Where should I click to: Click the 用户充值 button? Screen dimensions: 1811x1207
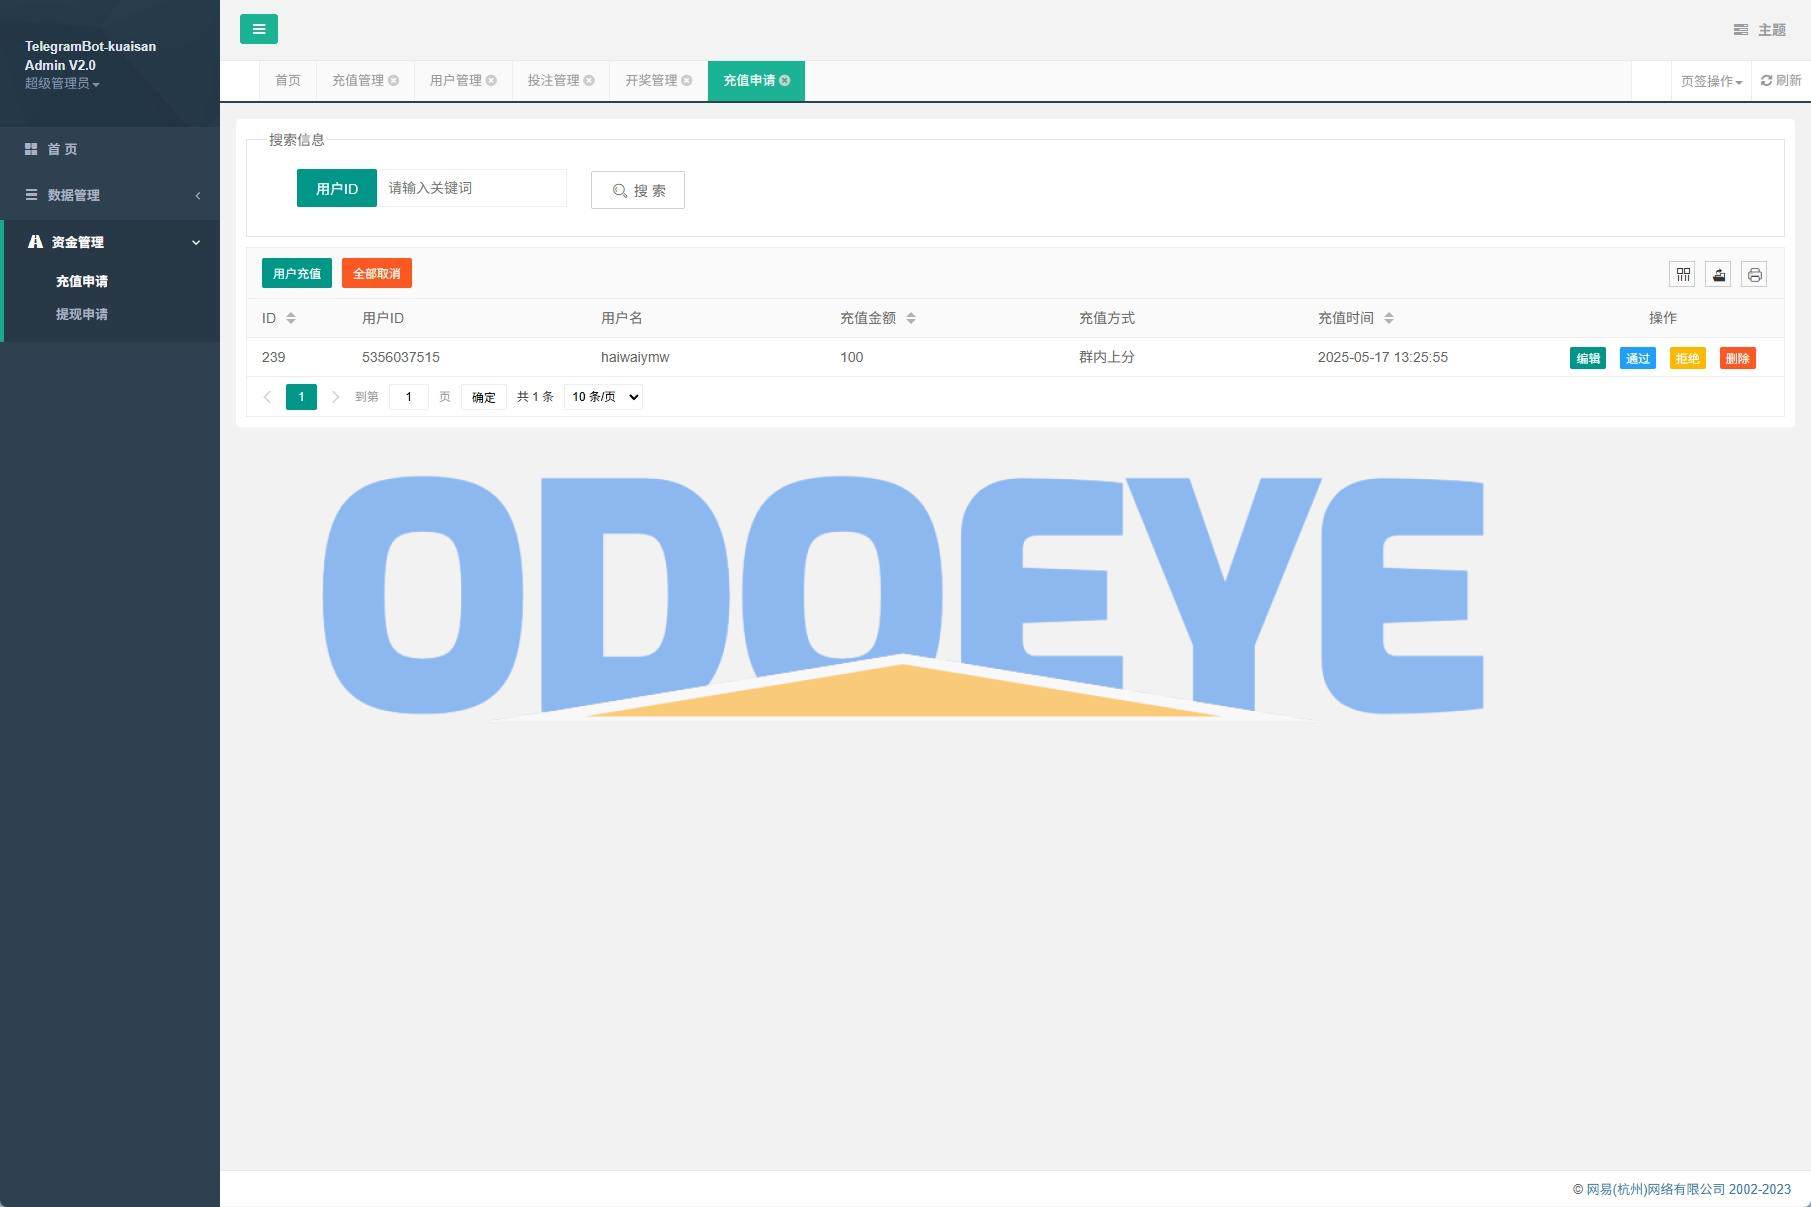click(297, 273)
